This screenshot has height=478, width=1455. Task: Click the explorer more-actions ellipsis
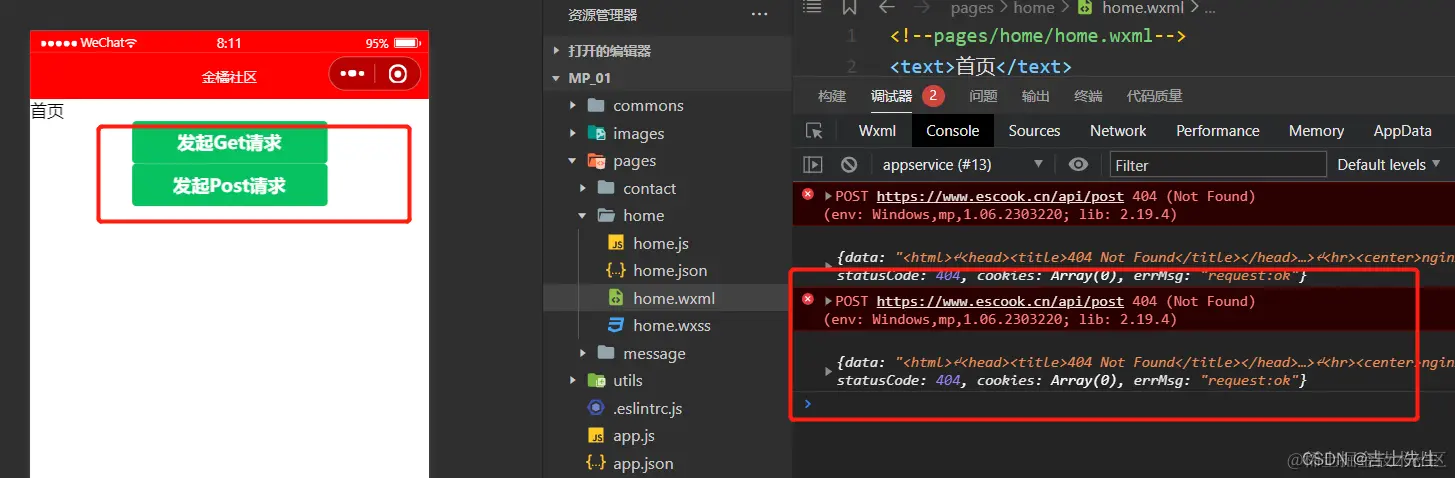click(759, 15)
